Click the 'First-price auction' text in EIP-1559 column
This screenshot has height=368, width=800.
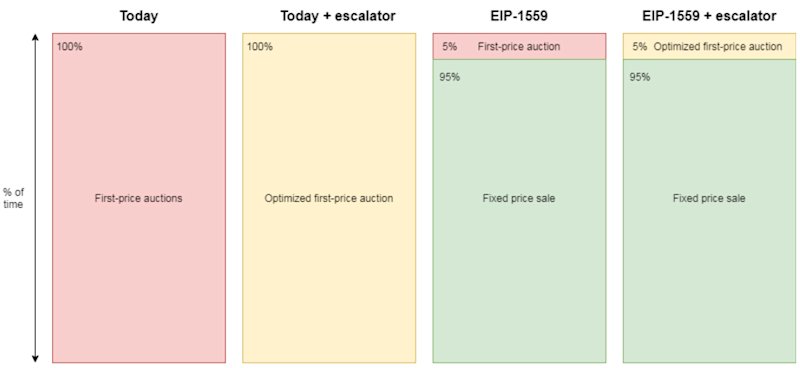coord(519,47)
